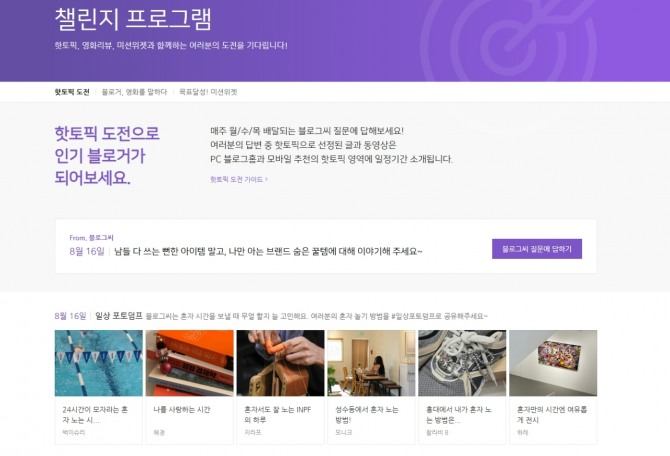Open the 블로그씨 question about 숨은 꿀템
The width and height of the screenshot is (670, 456).
pyautogui.click(x=268, y=251)
